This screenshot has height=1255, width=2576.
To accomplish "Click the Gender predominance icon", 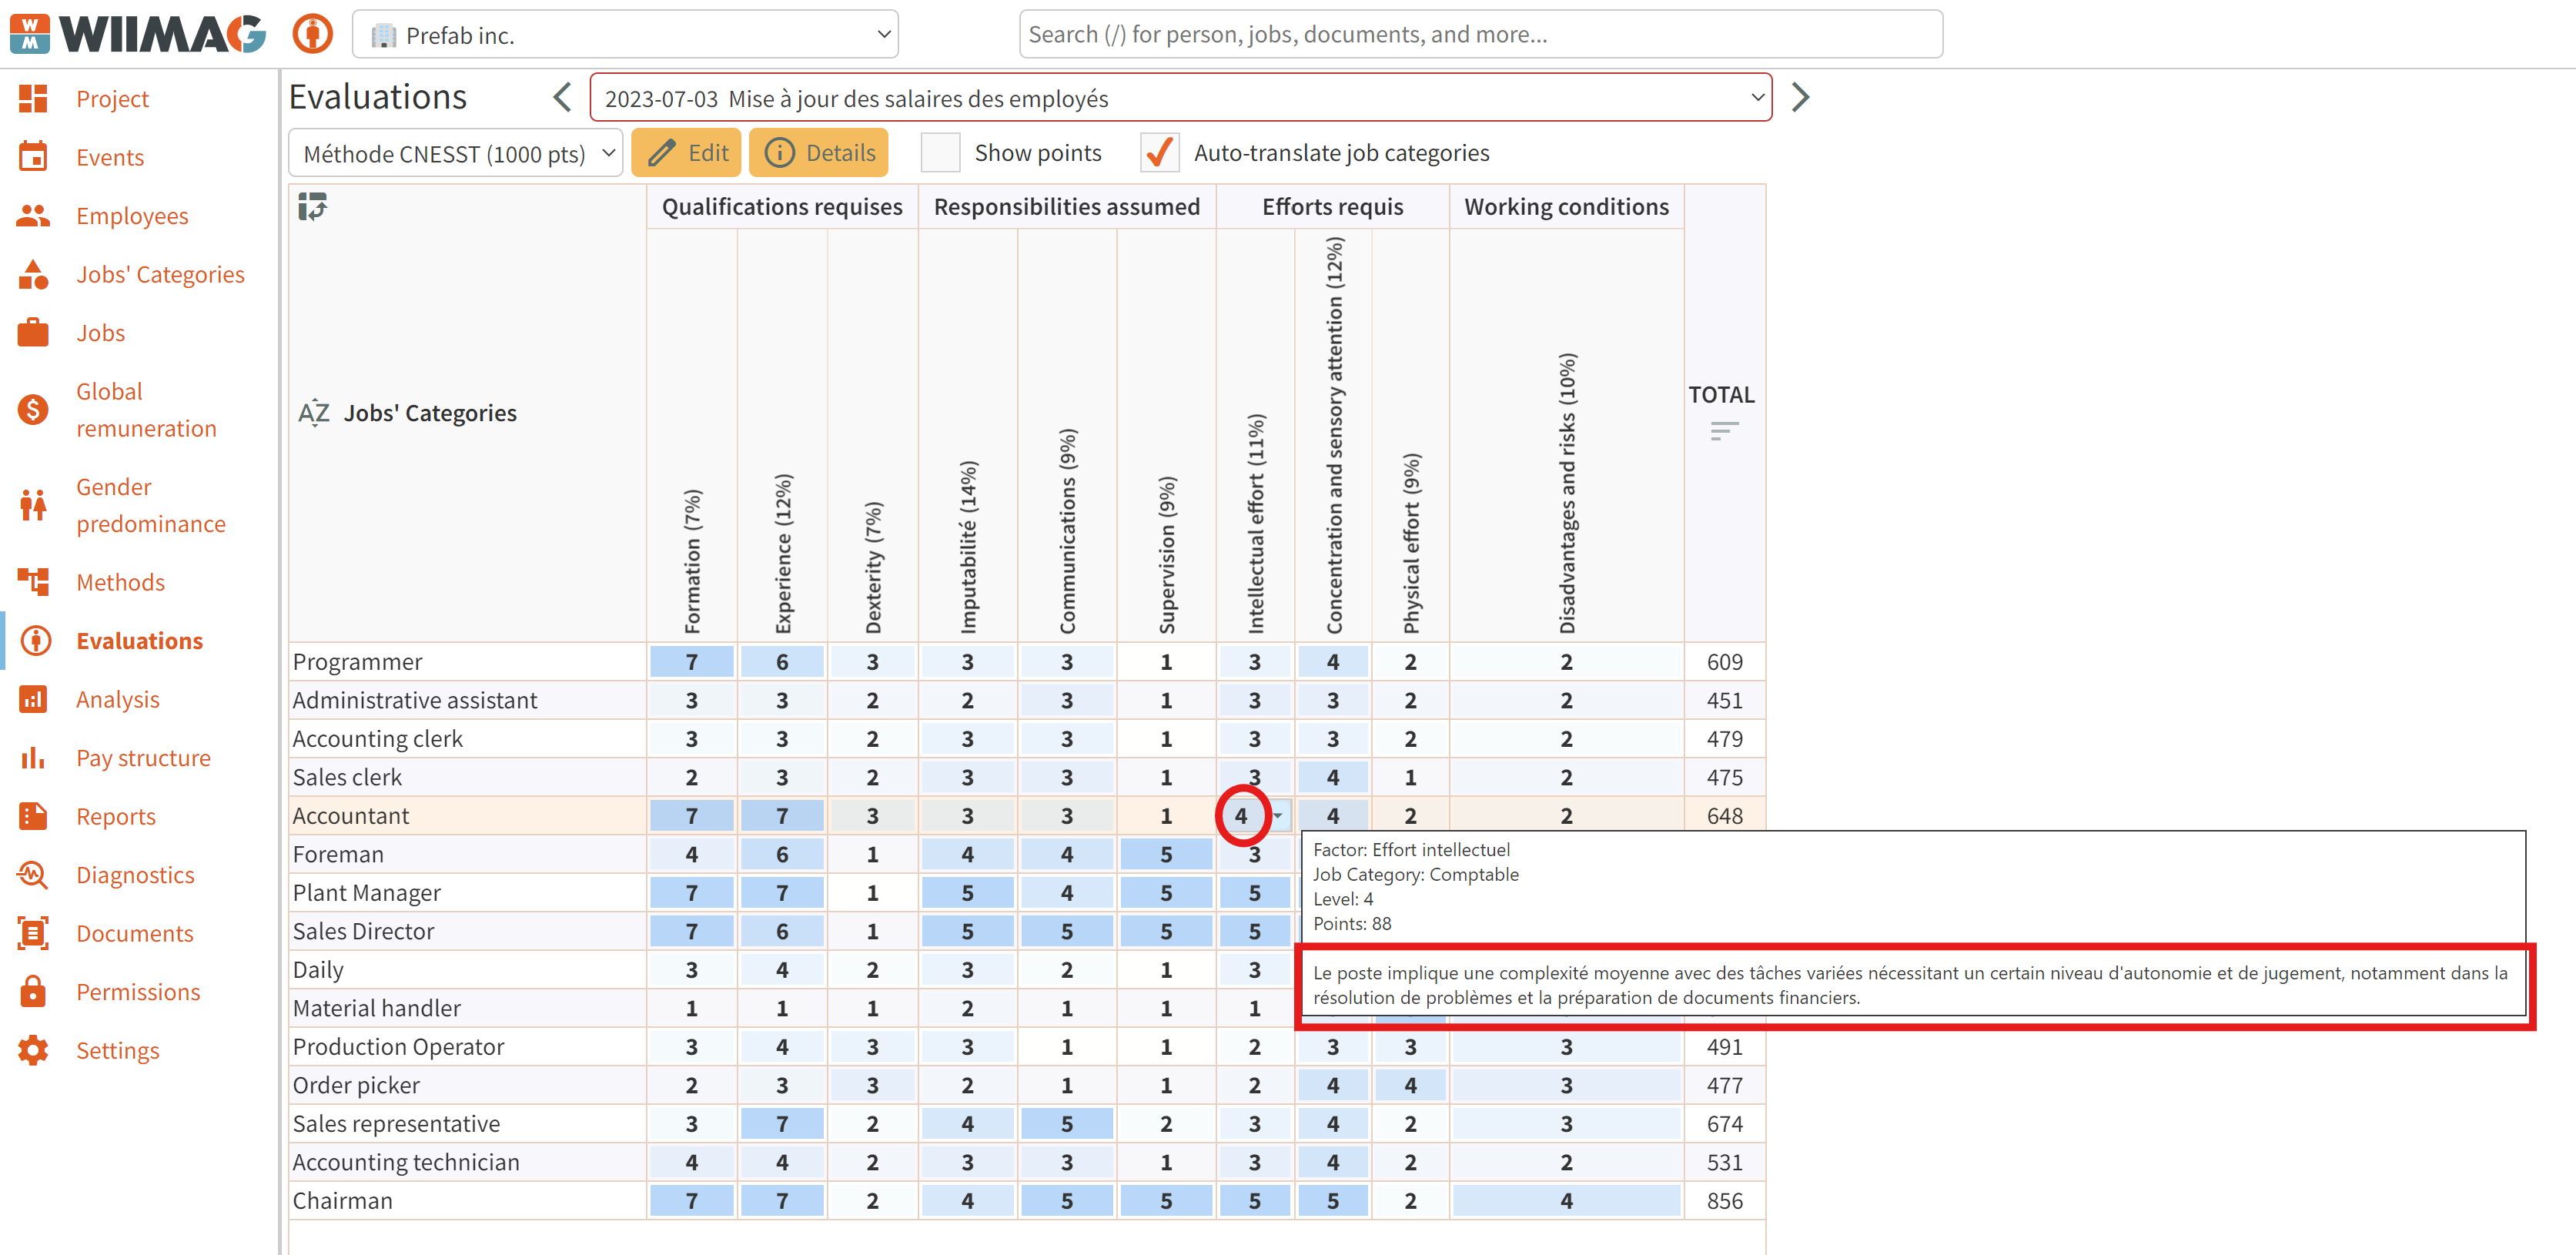I will (x=33, y=505).
